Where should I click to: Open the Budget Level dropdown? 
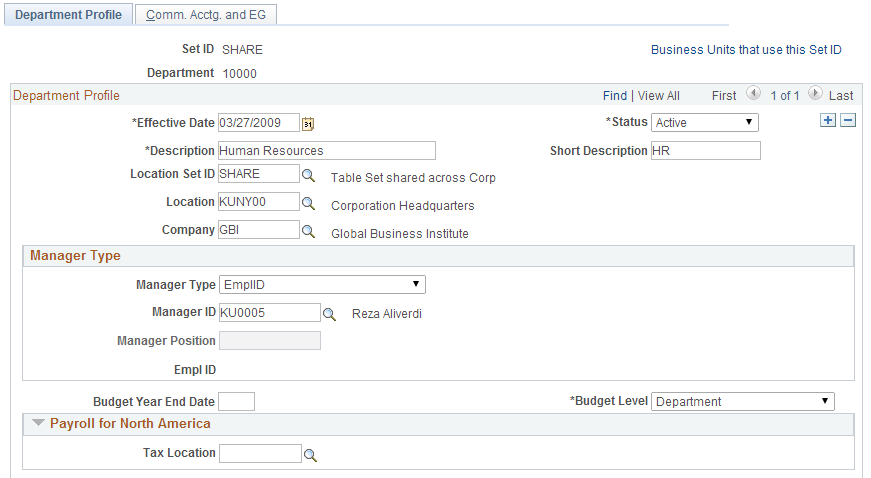(743, 401)
